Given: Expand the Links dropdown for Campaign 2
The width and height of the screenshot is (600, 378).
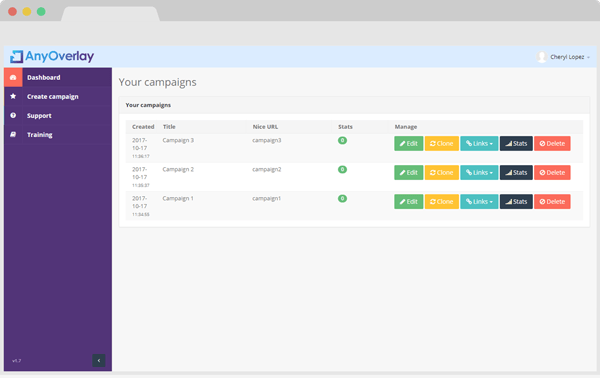Looking at the screenshot, I should click(479, 173).
